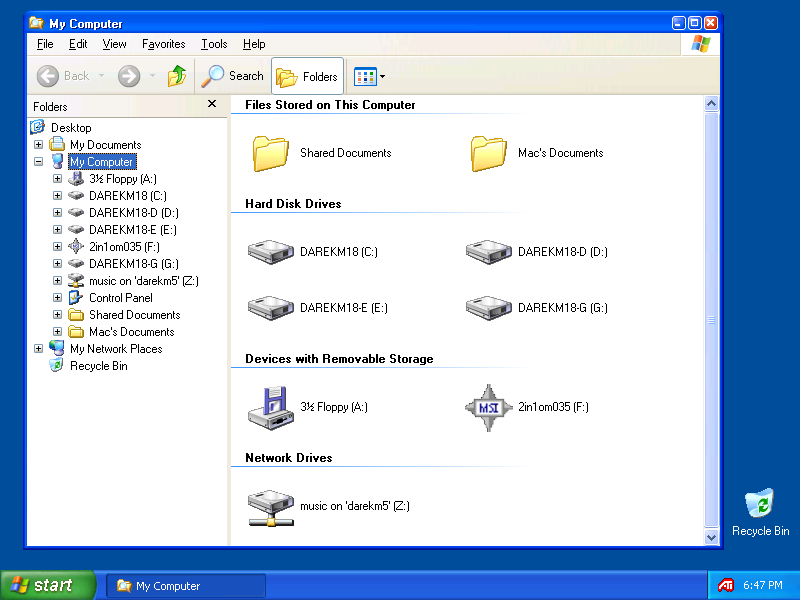Click My Computer taskbar button
Image resolution: width=800 pixels, height=600 pixels.
pyautogui.click(x=186, y=586)
